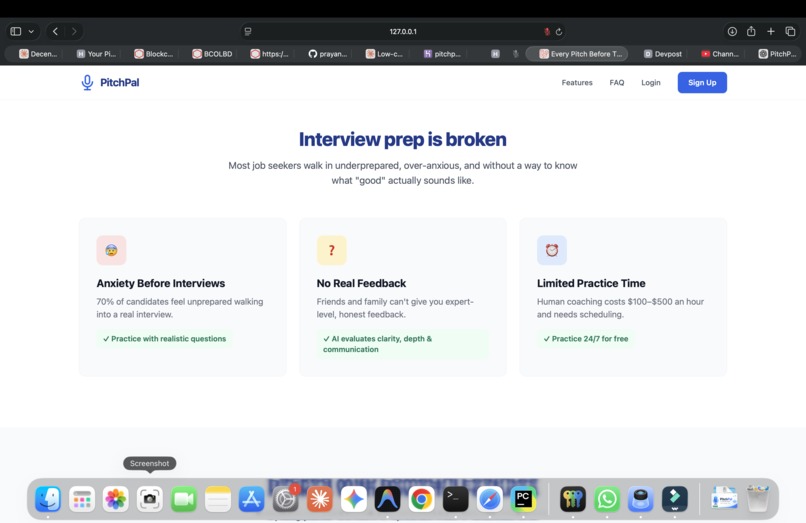Open the page menu icon in address bar
Screen dimensions: 806x523
click(248, 31)
